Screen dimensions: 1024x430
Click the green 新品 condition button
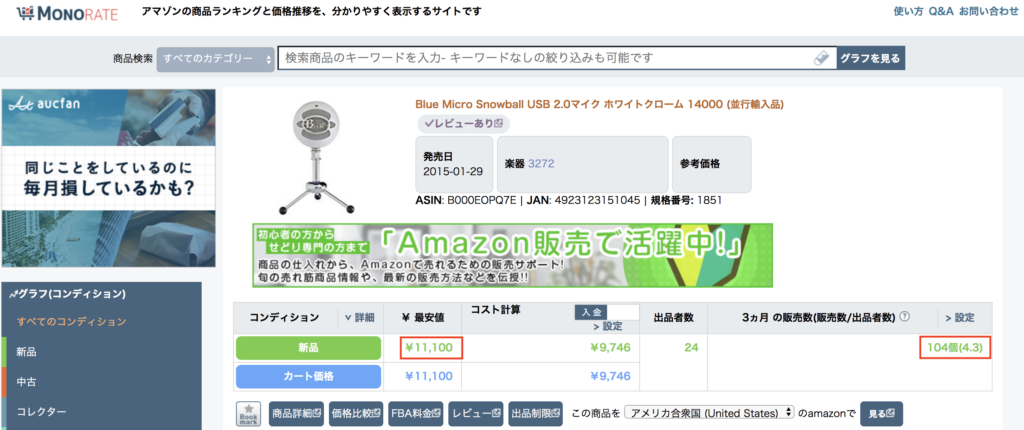[x=308, y=348]
